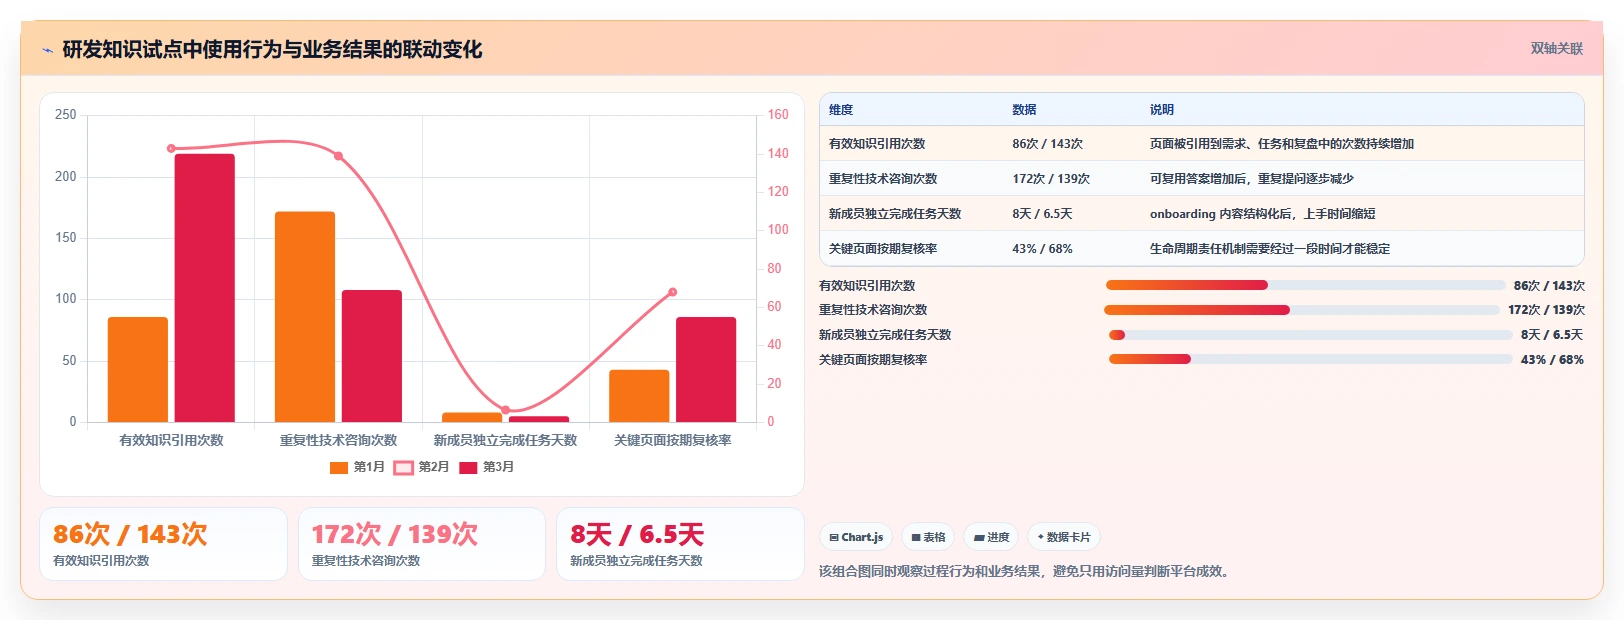Click the 进度 chip
1624x620 pixels.
click(x=991, y=537)
